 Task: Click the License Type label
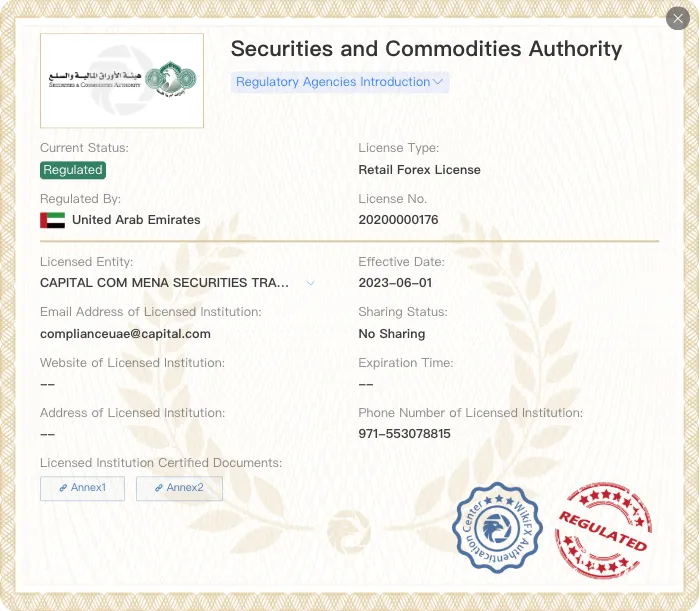coord(399,148)
